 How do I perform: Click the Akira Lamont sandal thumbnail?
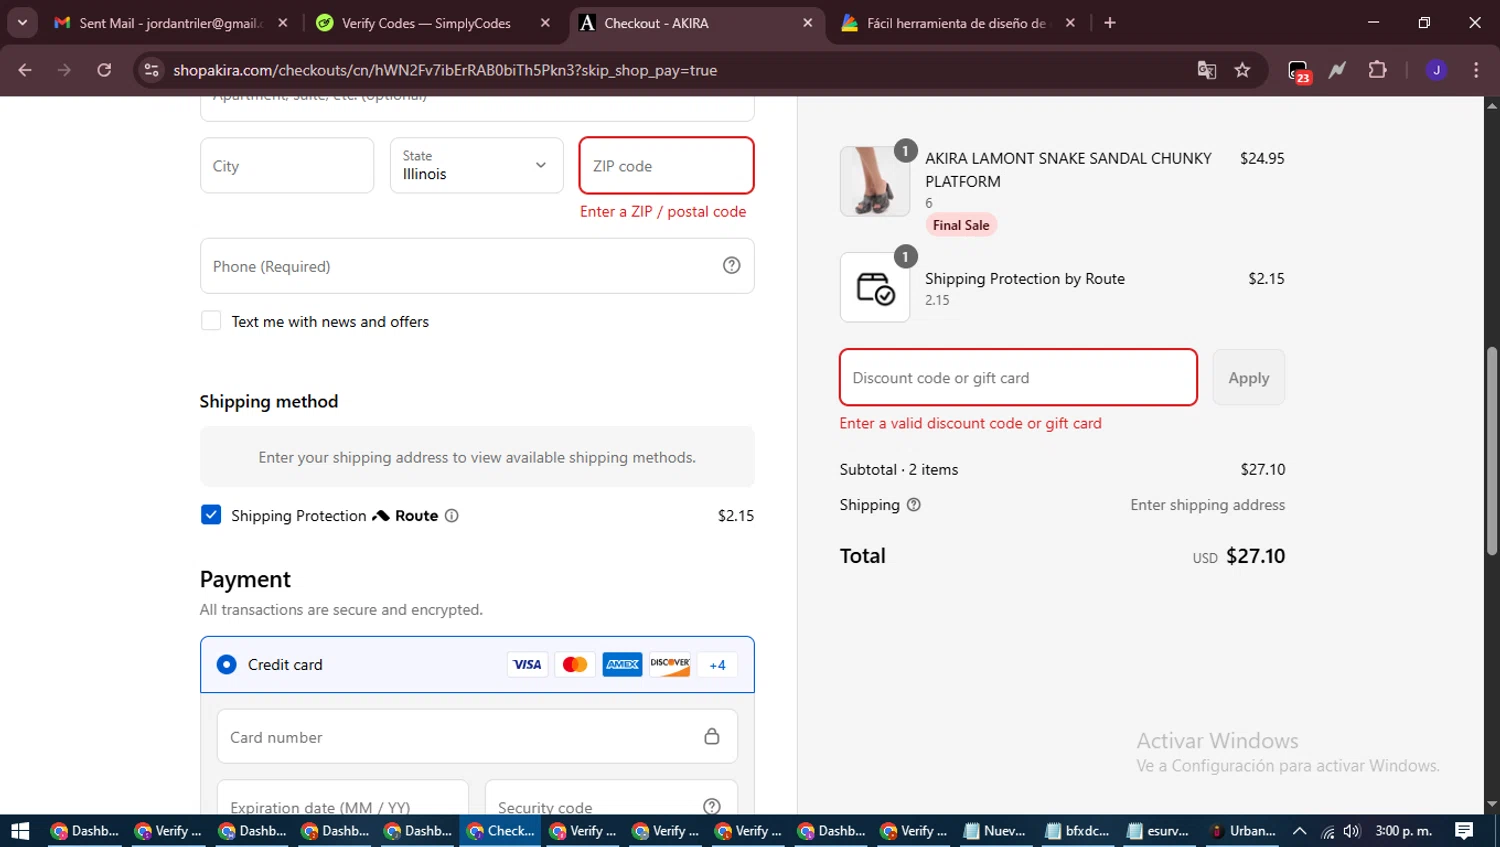[875, 182]
